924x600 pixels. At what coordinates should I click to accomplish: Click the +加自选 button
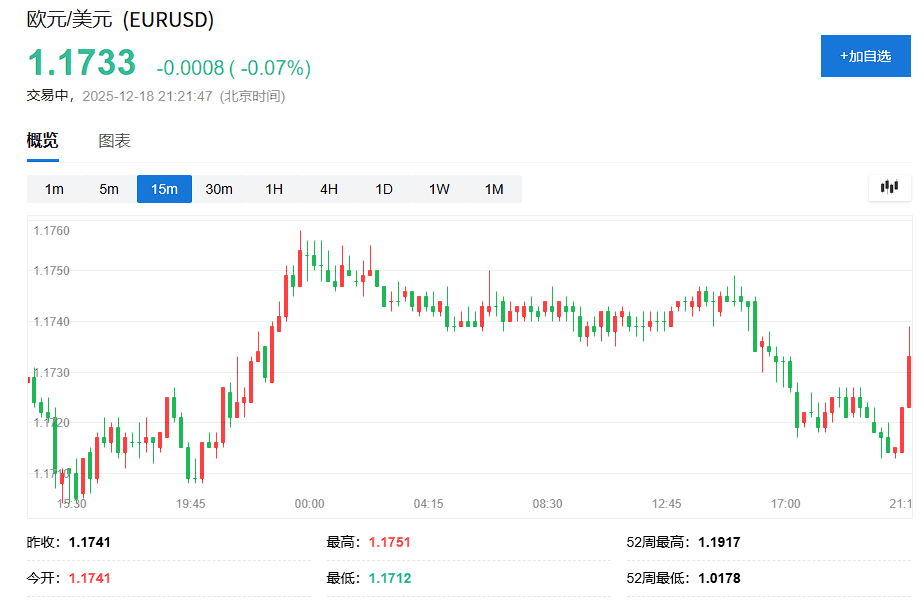865,56
